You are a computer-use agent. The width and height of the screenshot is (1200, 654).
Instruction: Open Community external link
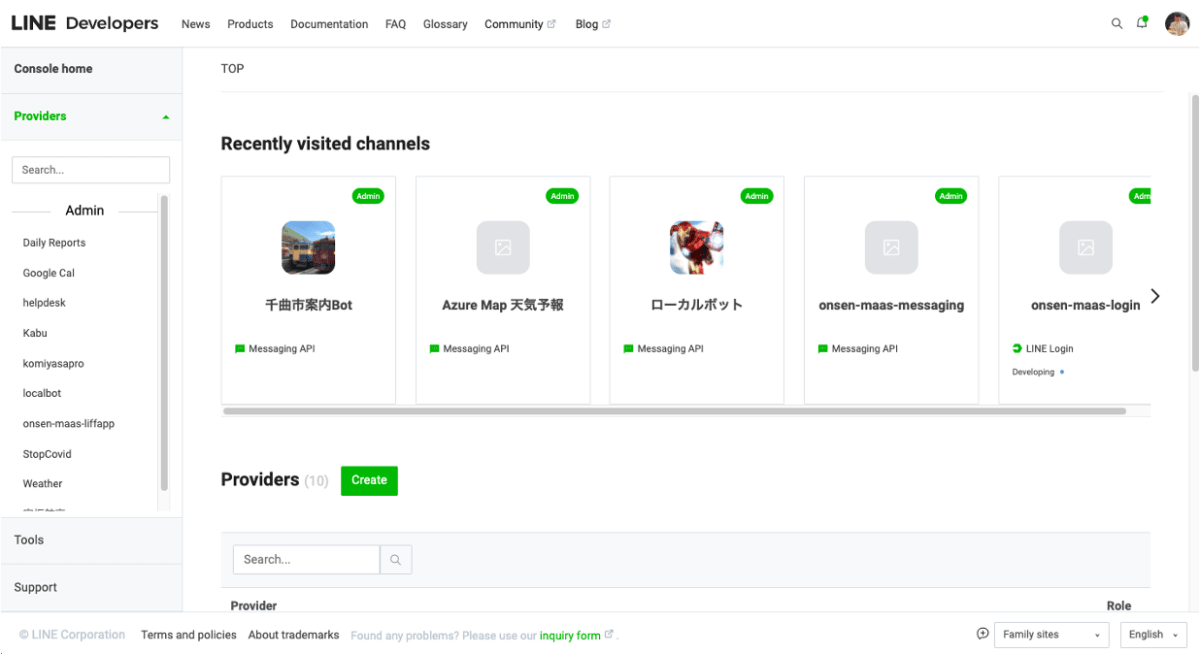520,24
